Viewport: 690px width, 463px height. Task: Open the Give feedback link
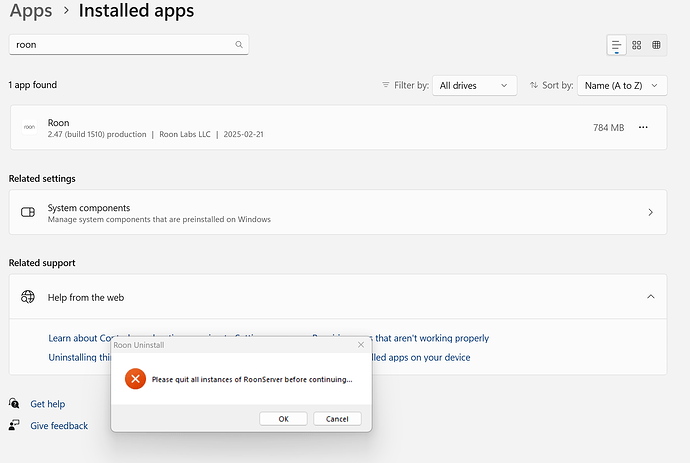point(59,426)
